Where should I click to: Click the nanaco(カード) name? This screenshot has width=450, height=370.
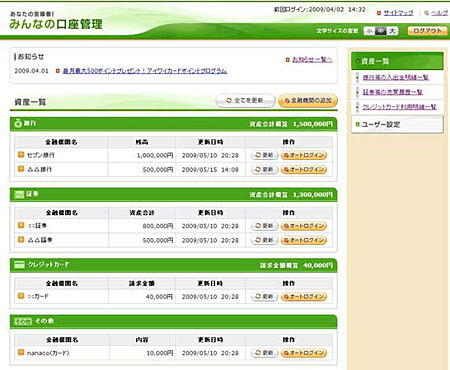48,353
